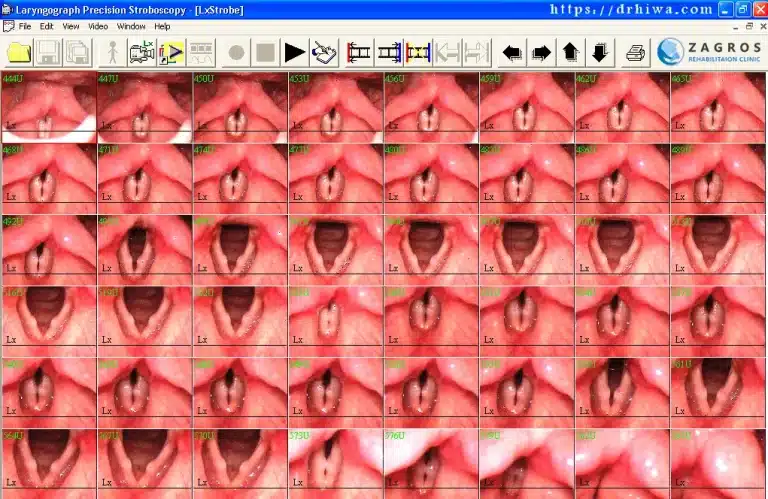768x499 pixels.
Task: Select frame thumbnail 468U
Action: tap(49, 179)
